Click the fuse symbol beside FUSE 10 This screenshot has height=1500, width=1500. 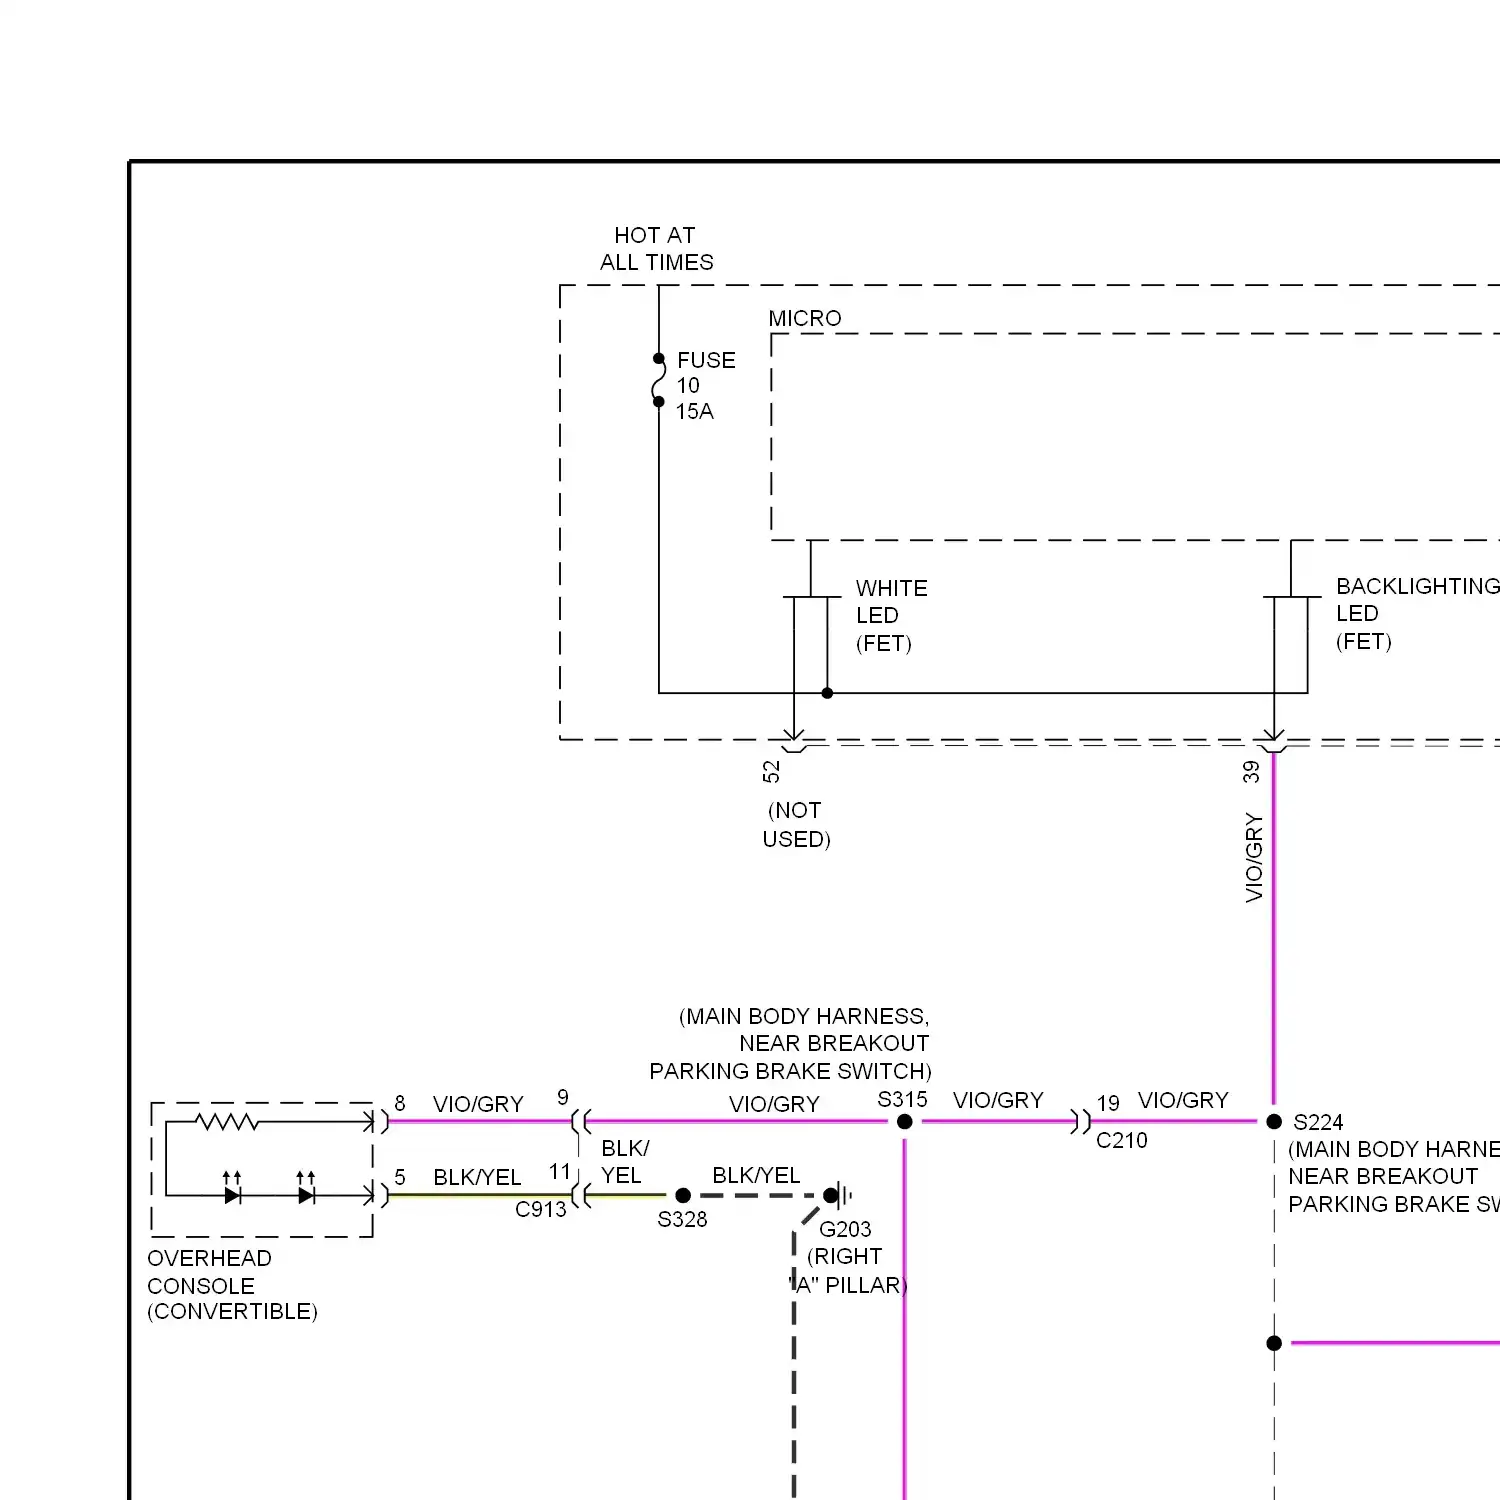[658, 380]
